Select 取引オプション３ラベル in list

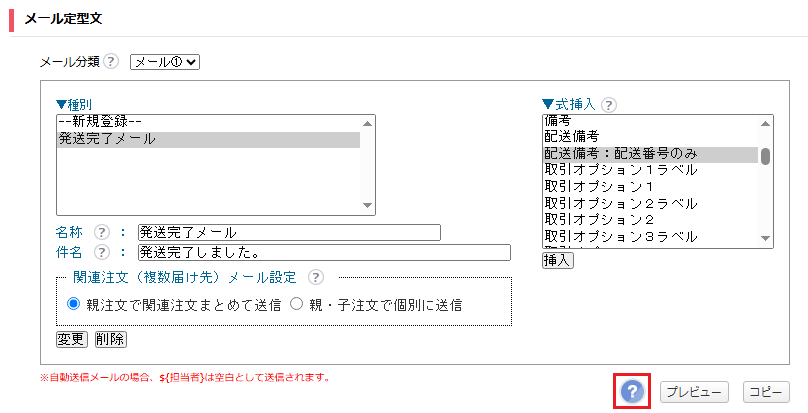(x=650, y=237)
